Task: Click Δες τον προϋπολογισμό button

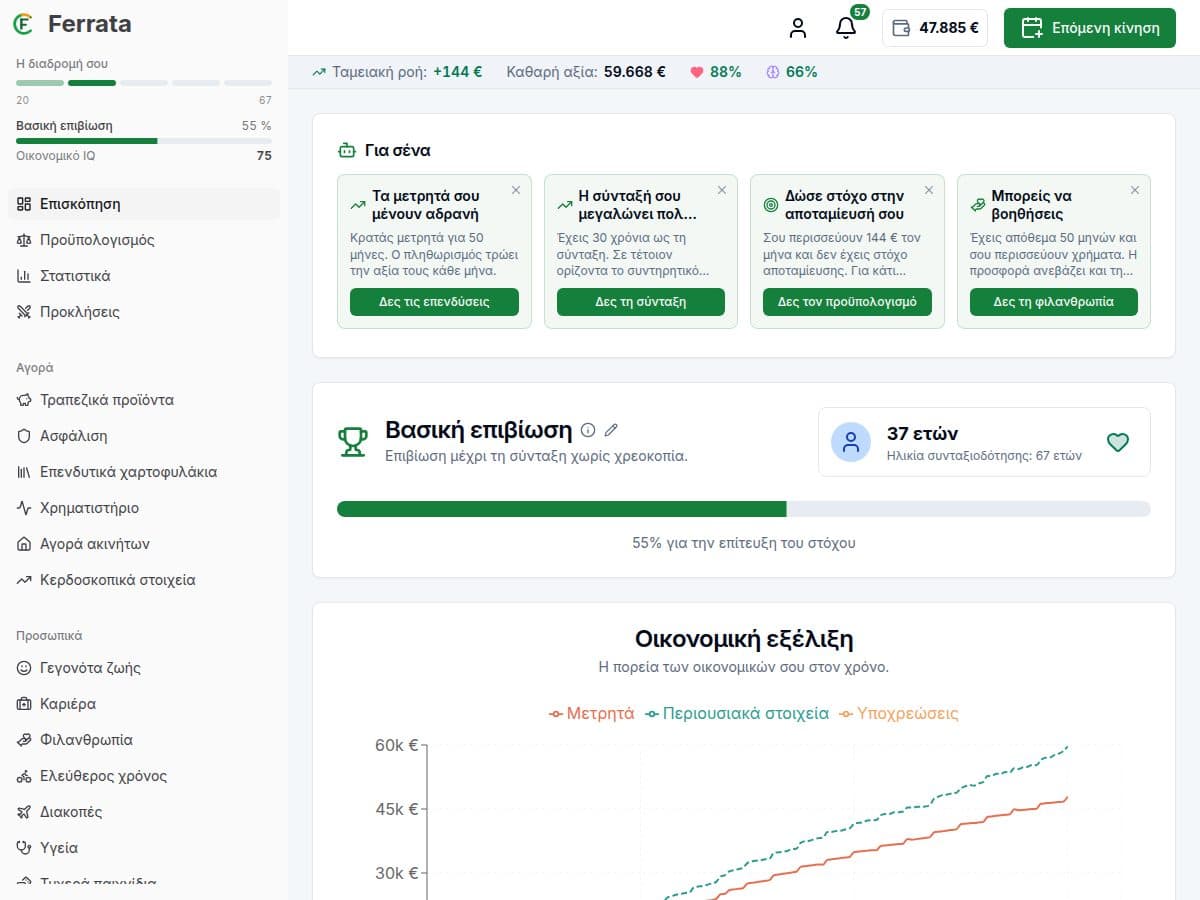Action: click(847, 302)
